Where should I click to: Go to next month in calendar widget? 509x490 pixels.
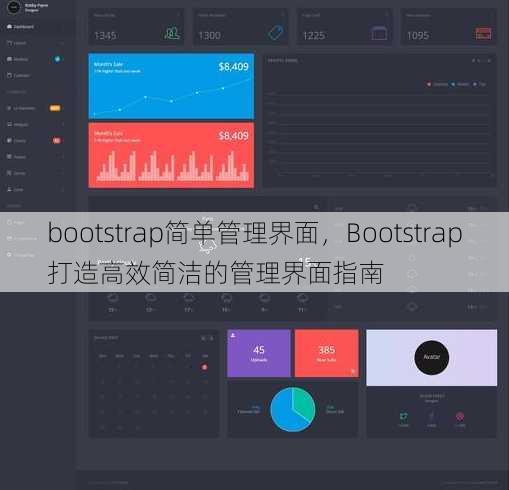[x=211, y=338]
